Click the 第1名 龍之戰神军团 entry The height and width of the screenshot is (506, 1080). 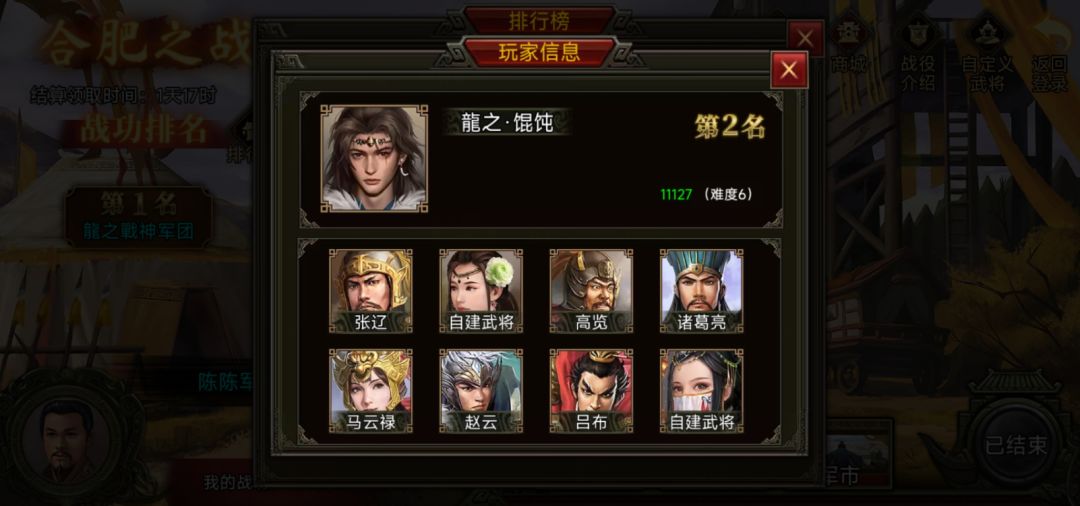click(x=138, y=217)
